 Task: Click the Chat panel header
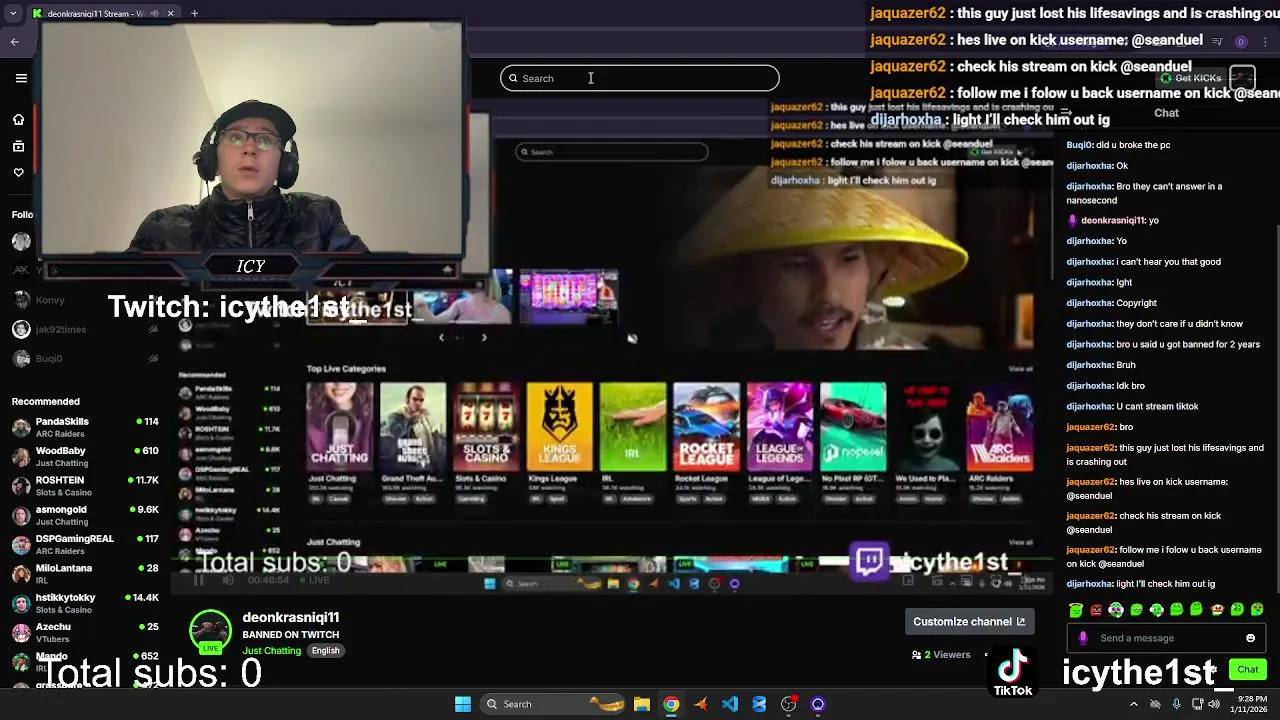point(1167,113)
